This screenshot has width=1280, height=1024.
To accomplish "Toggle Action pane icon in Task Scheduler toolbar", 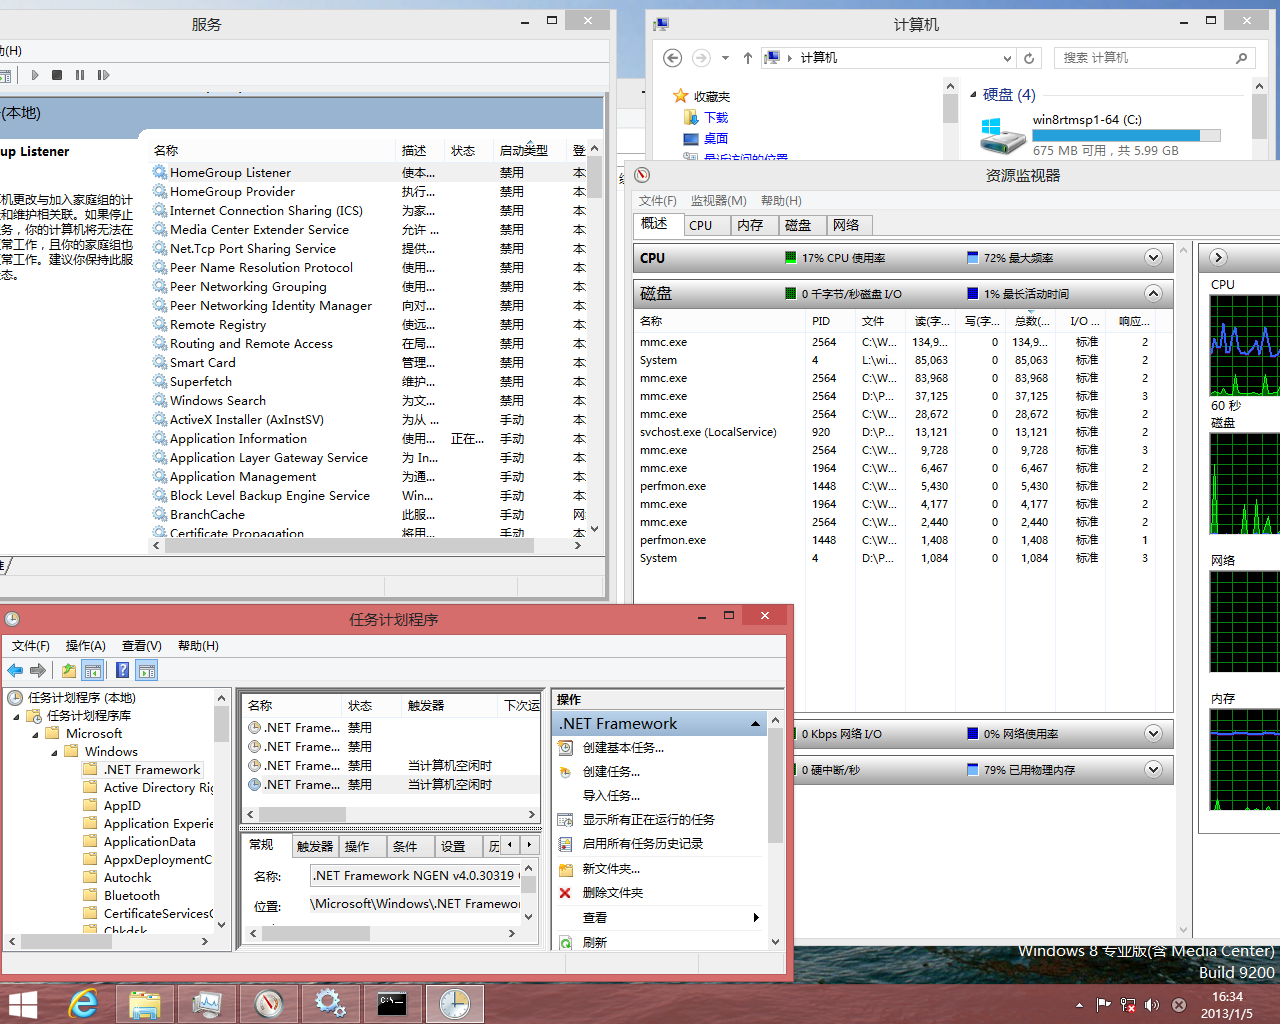I will pos(147,670).
